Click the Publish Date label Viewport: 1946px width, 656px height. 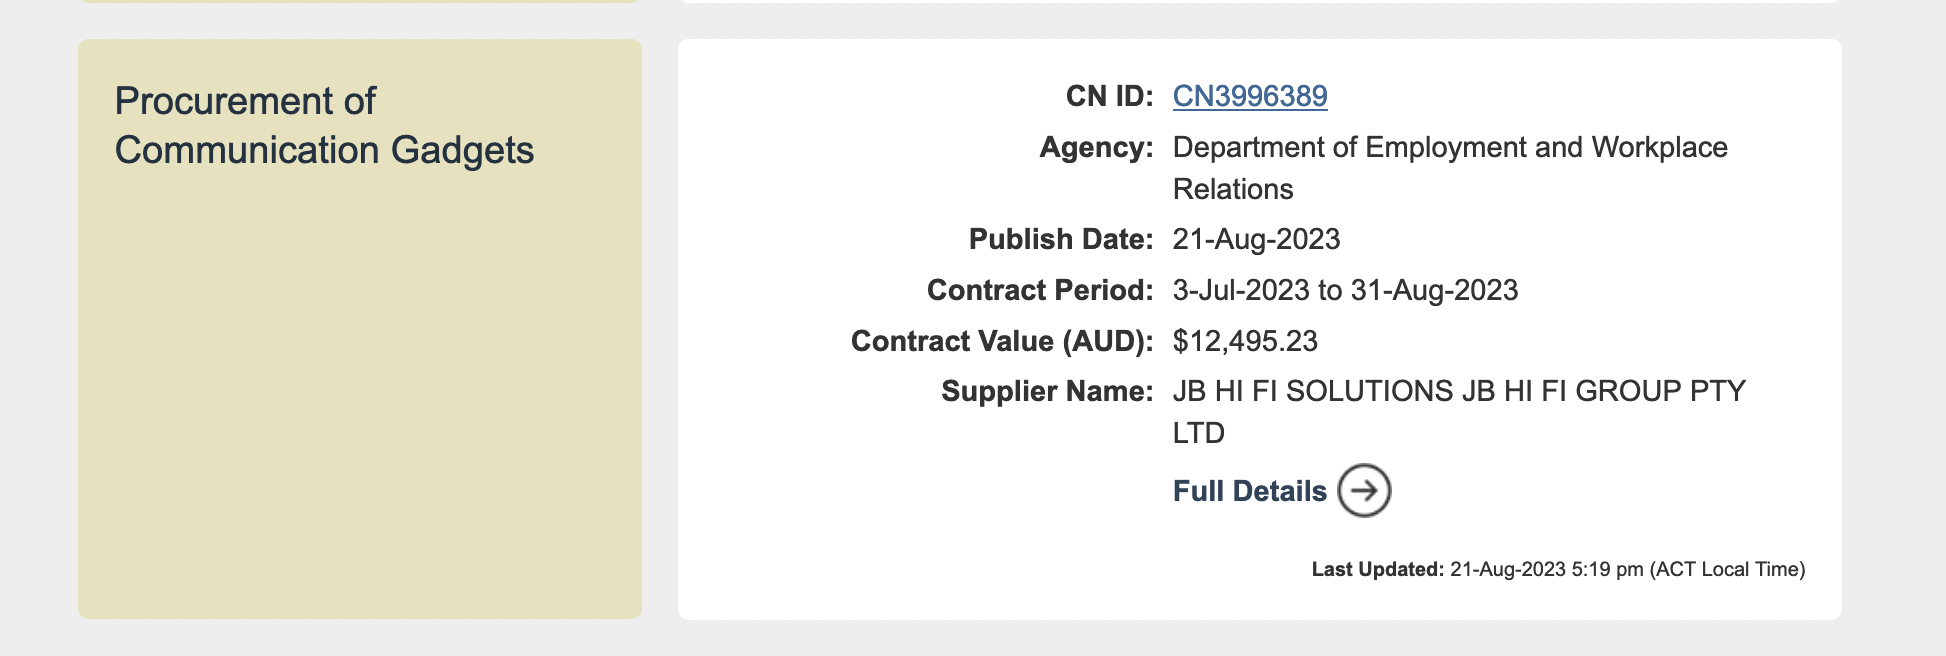[1061, 239]
